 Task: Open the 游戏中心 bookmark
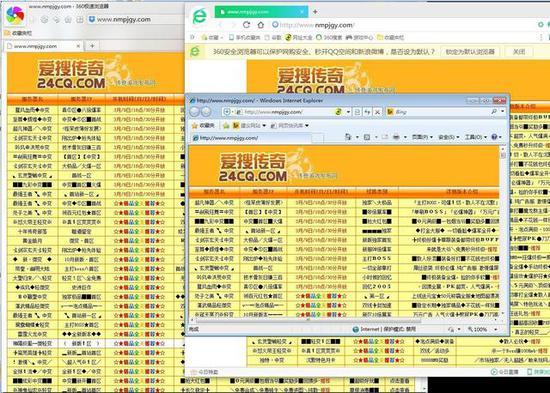pos(359,37)
